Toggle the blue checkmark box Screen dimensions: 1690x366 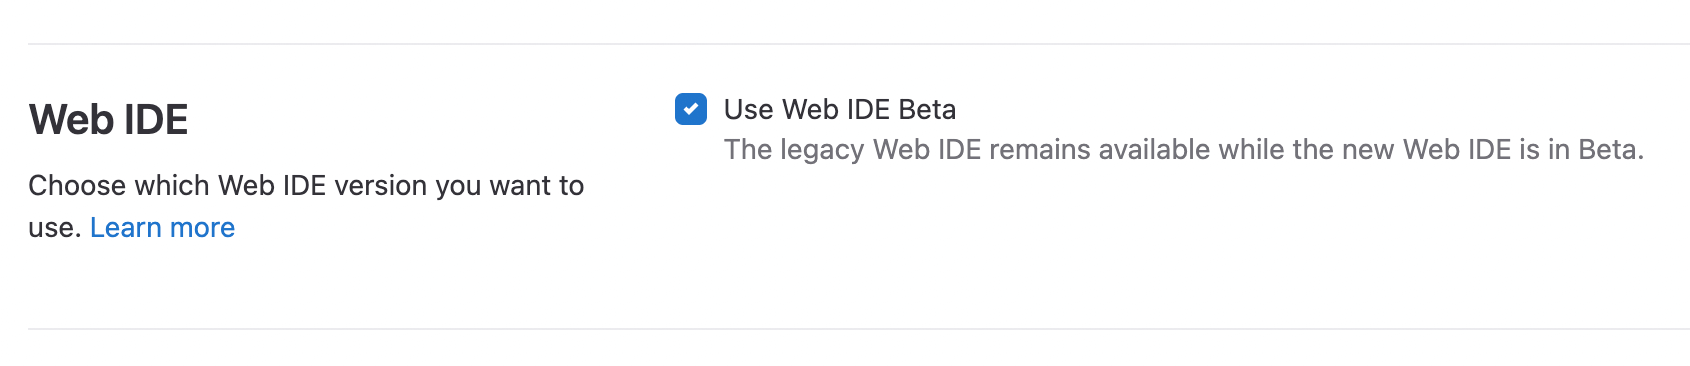(x=691, y=109)
